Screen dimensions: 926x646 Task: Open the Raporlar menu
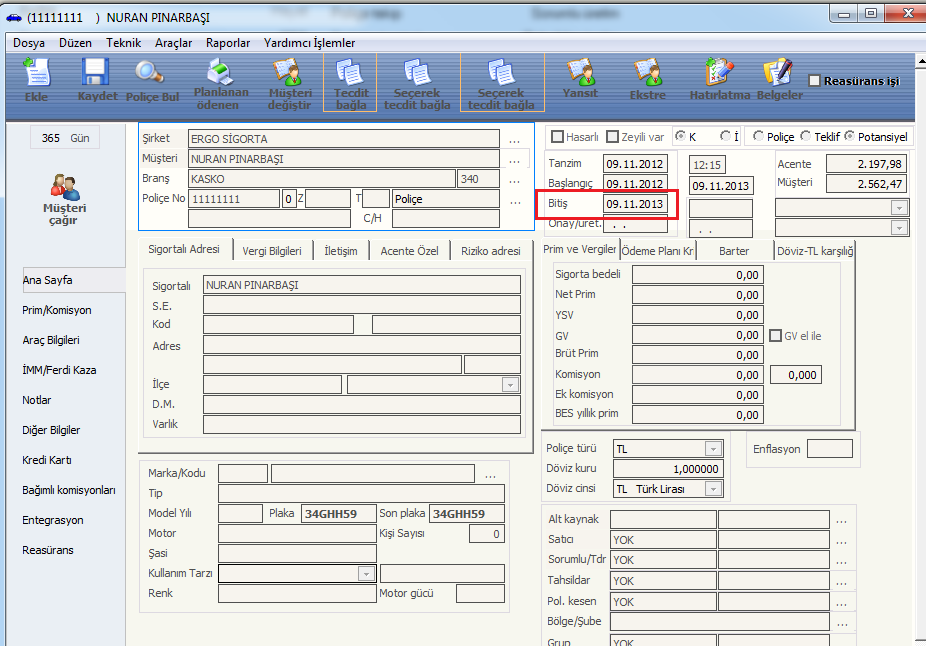point(228,43)
